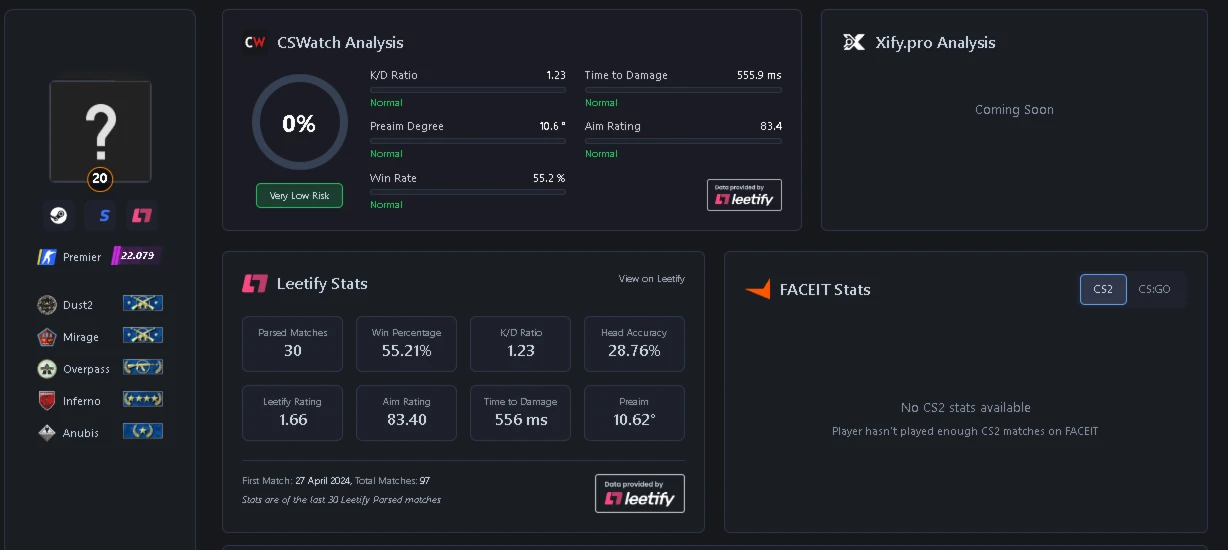Click the 0% risk circle gauge
1228x550 pixels.
tap(299, 124)
